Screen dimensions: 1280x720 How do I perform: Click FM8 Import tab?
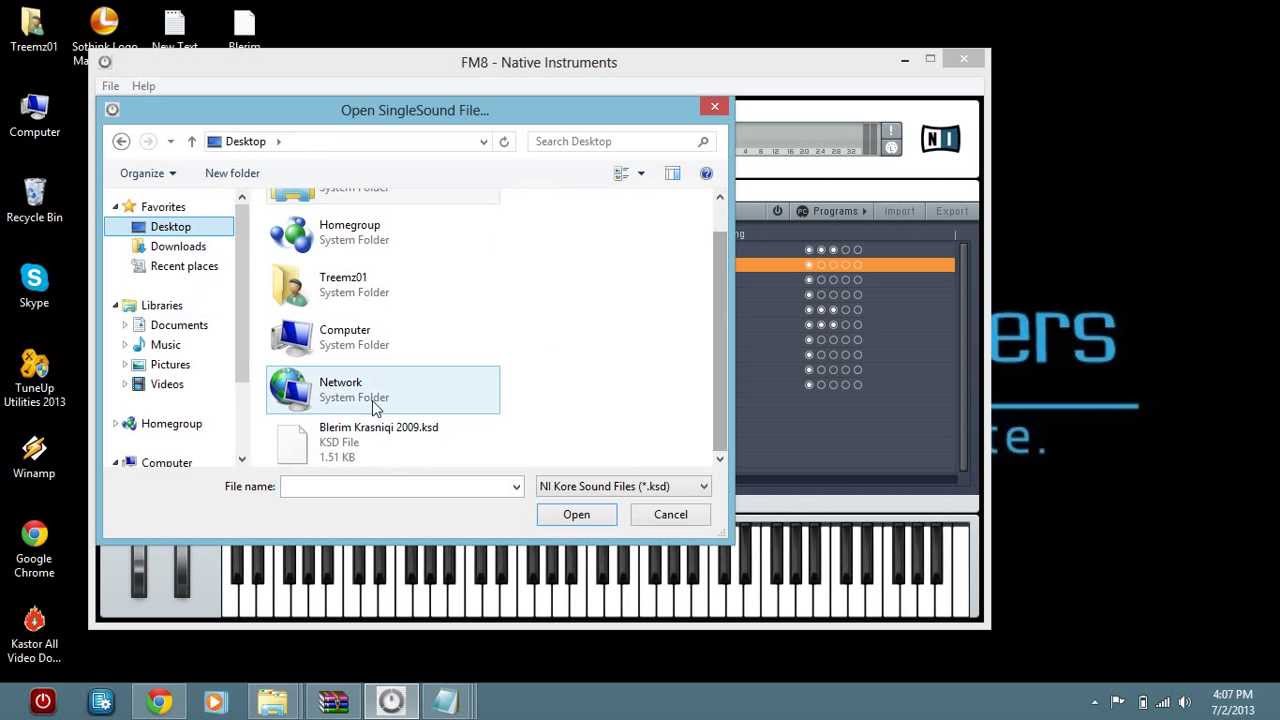point(899,211)
